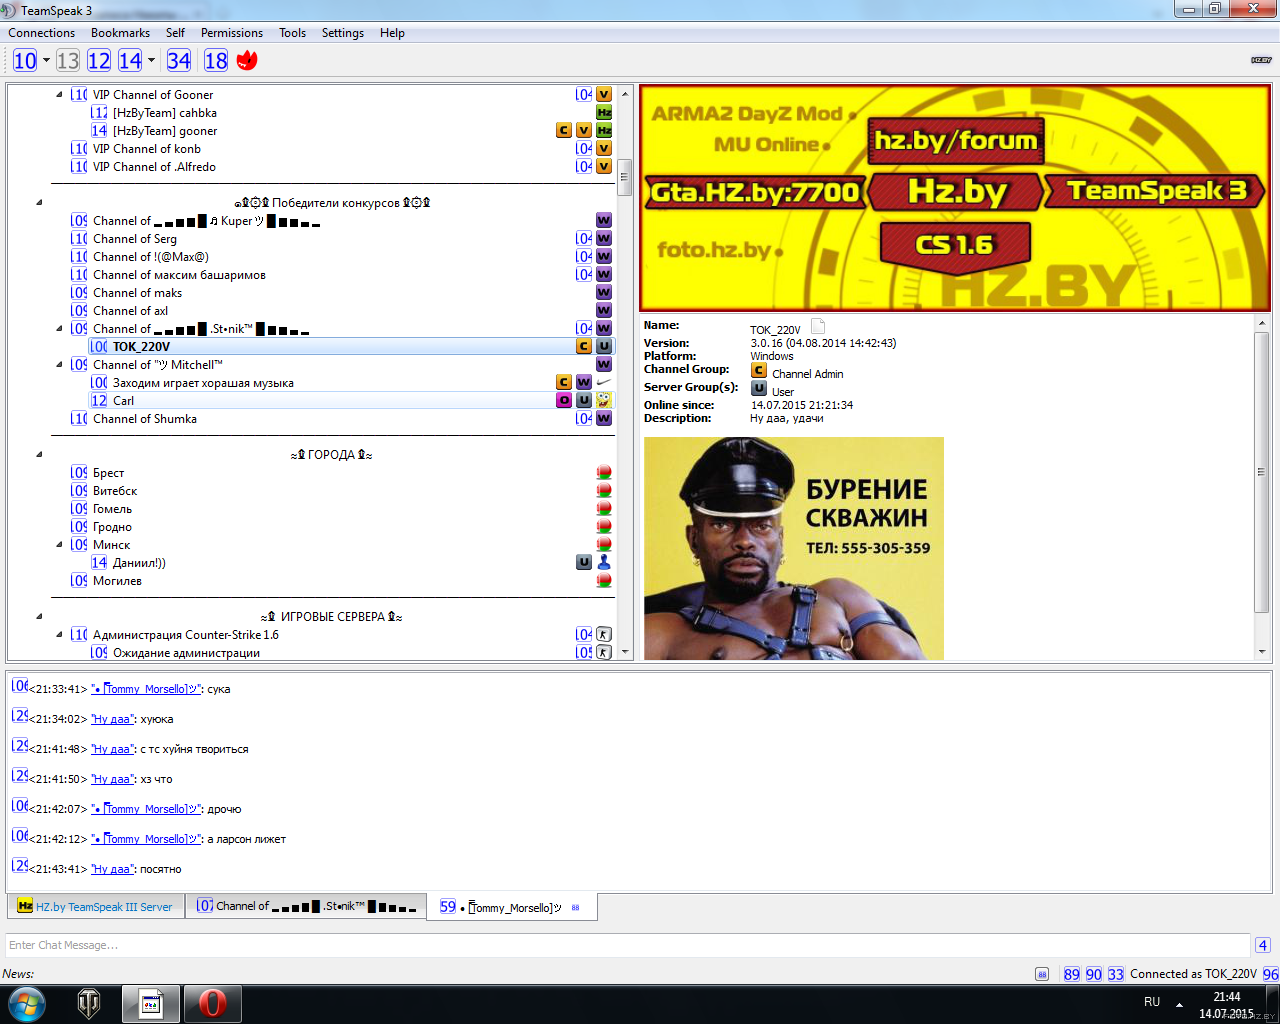Click the V badge on VIP Channel of Gooner
The height and width of the screenshot is (1024, 1280).
[x=604, y=95]
